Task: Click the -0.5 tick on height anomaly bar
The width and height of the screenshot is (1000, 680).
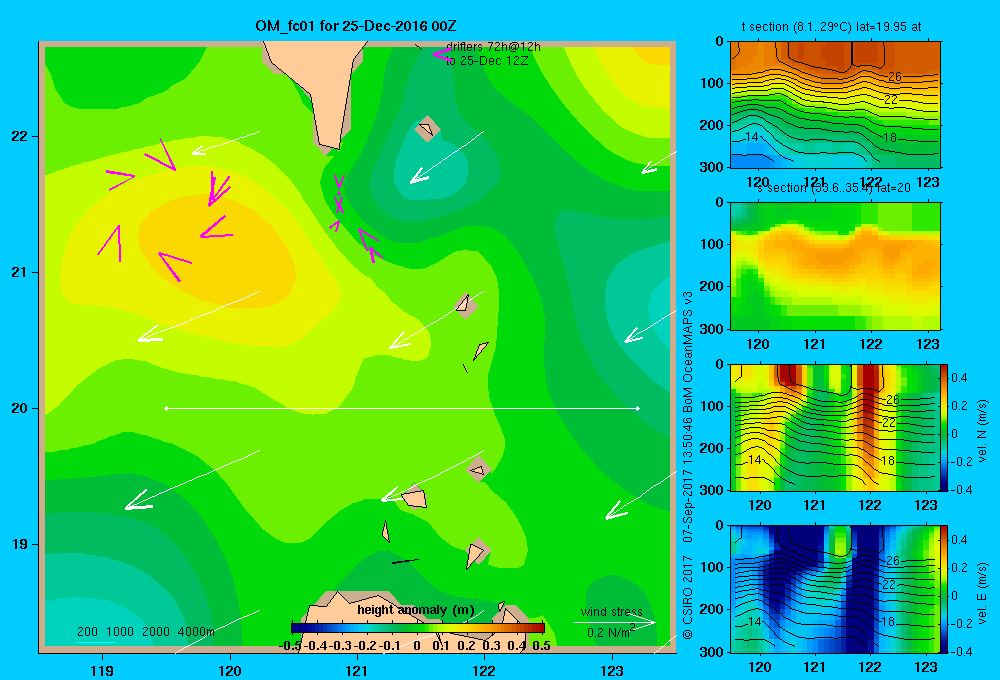Action: (x=291, y=646)
